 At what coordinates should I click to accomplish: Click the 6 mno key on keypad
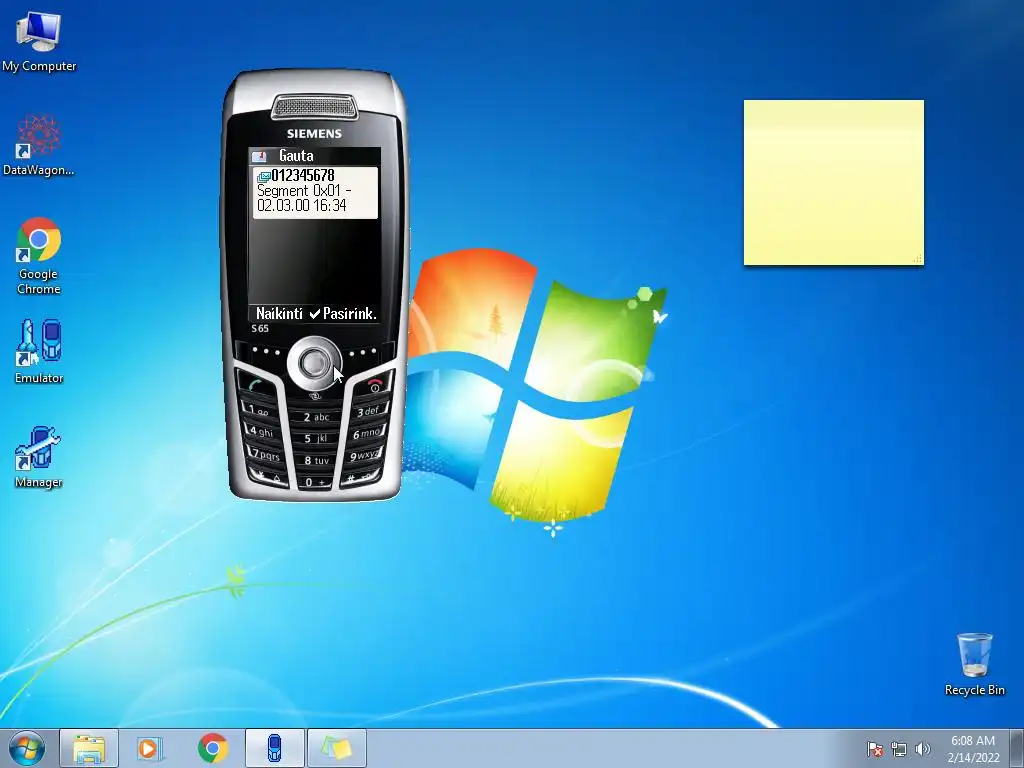click(368, 433)
